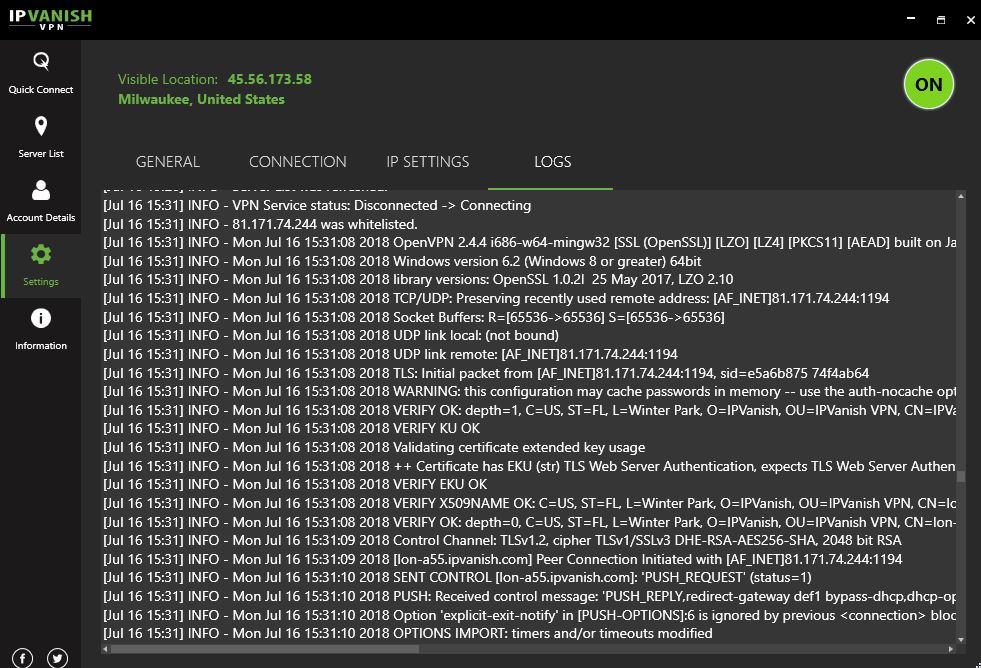Open the Server List page

pyautogui.click(x=41, y=137)
